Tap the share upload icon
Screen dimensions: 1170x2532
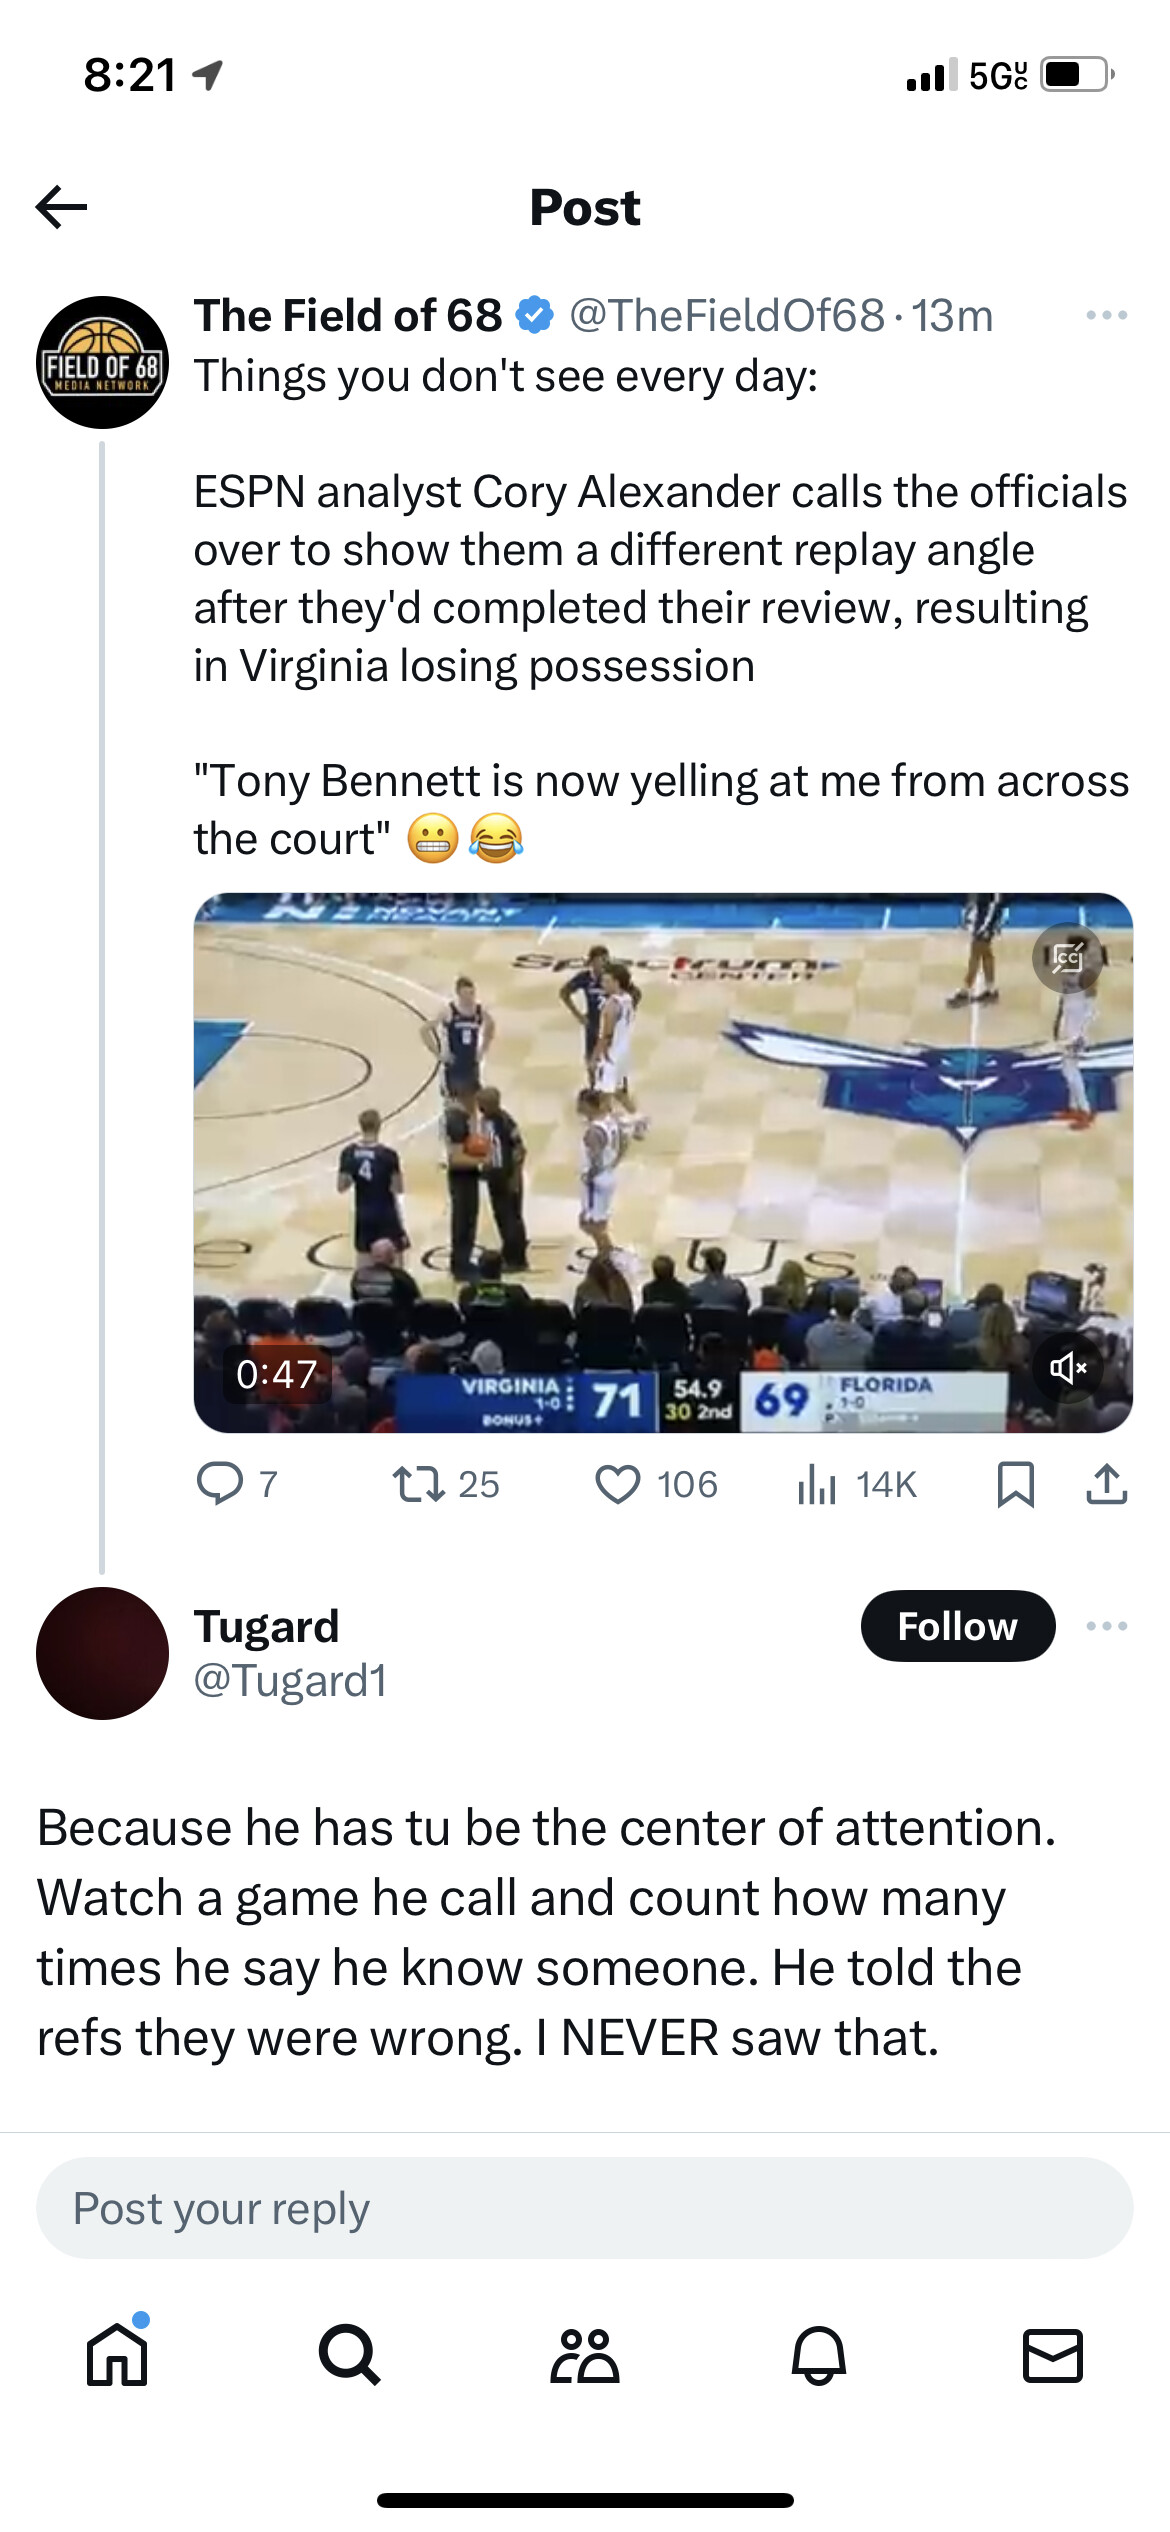click(1106, 1484)
